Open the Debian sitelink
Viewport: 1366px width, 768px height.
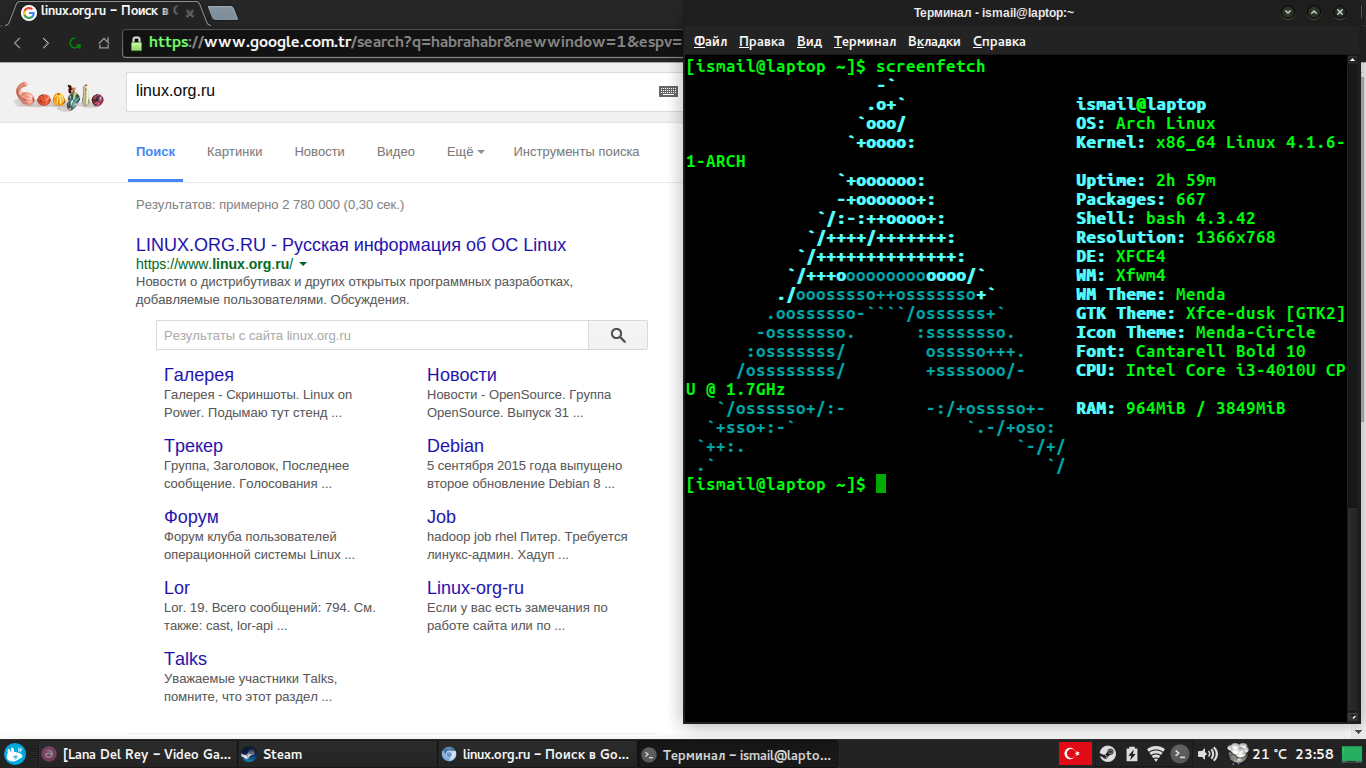point(455,446)
